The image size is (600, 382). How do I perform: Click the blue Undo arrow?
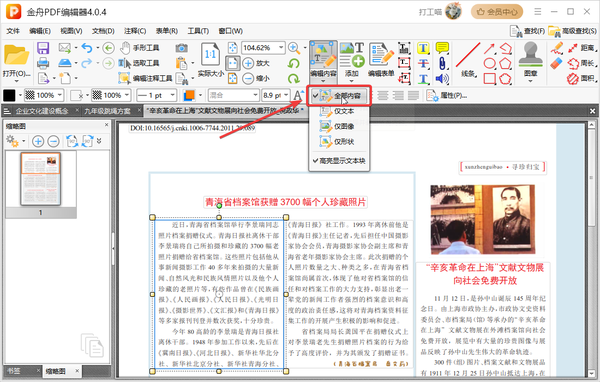(x=87, y=48)
